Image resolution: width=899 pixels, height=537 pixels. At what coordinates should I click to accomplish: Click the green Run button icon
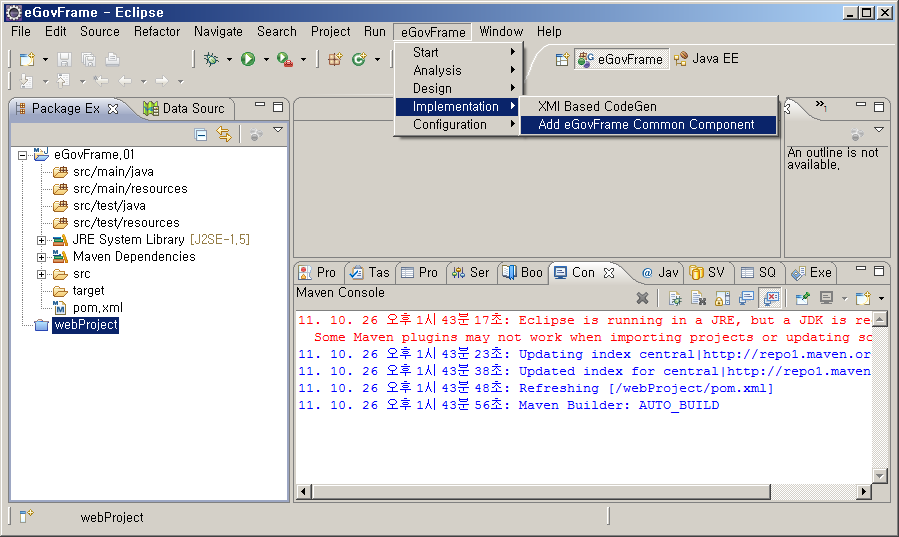coord(247,60)
